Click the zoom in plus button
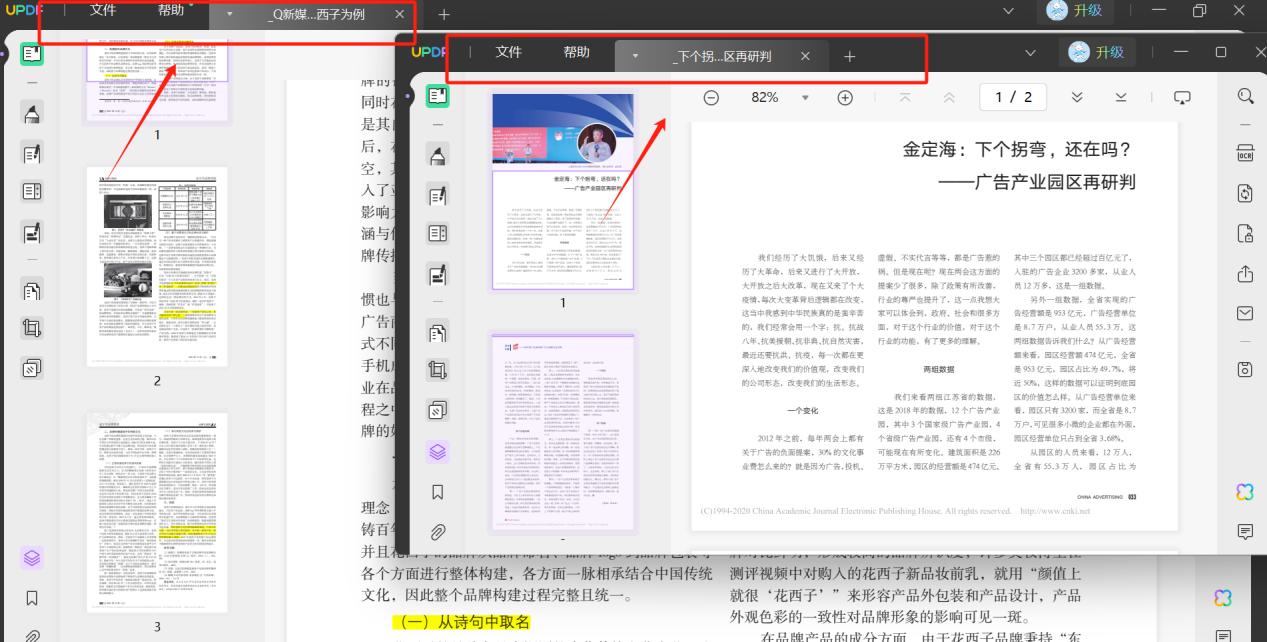 tap(845, 97)
